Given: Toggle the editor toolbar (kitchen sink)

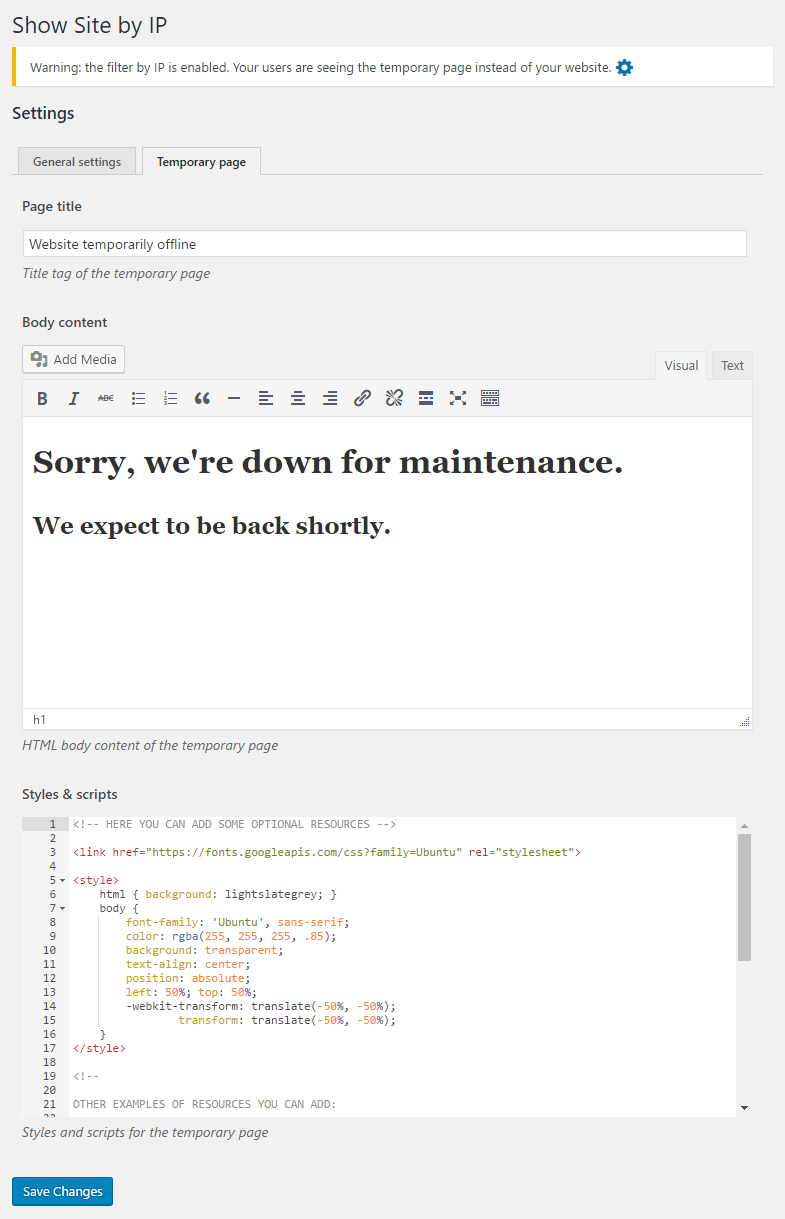Looking at the screenshot, I should [x=490, y=398].
